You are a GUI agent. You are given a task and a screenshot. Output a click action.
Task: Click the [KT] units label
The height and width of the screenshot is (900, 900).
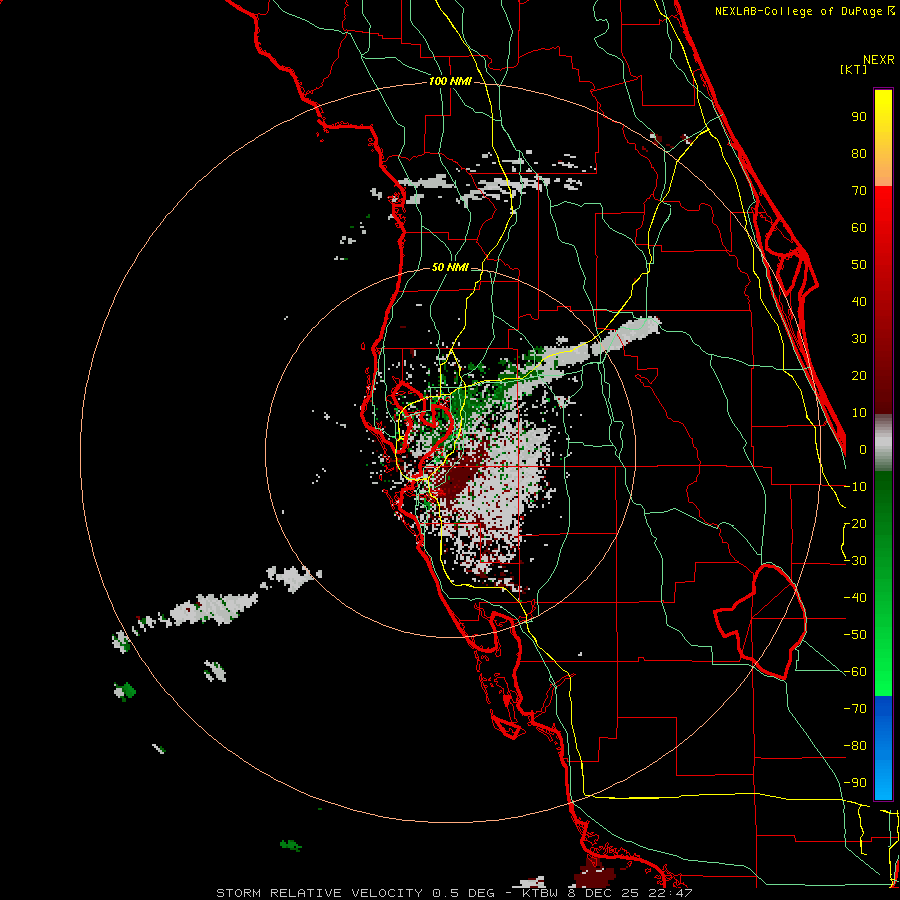(x=854, y=69)
